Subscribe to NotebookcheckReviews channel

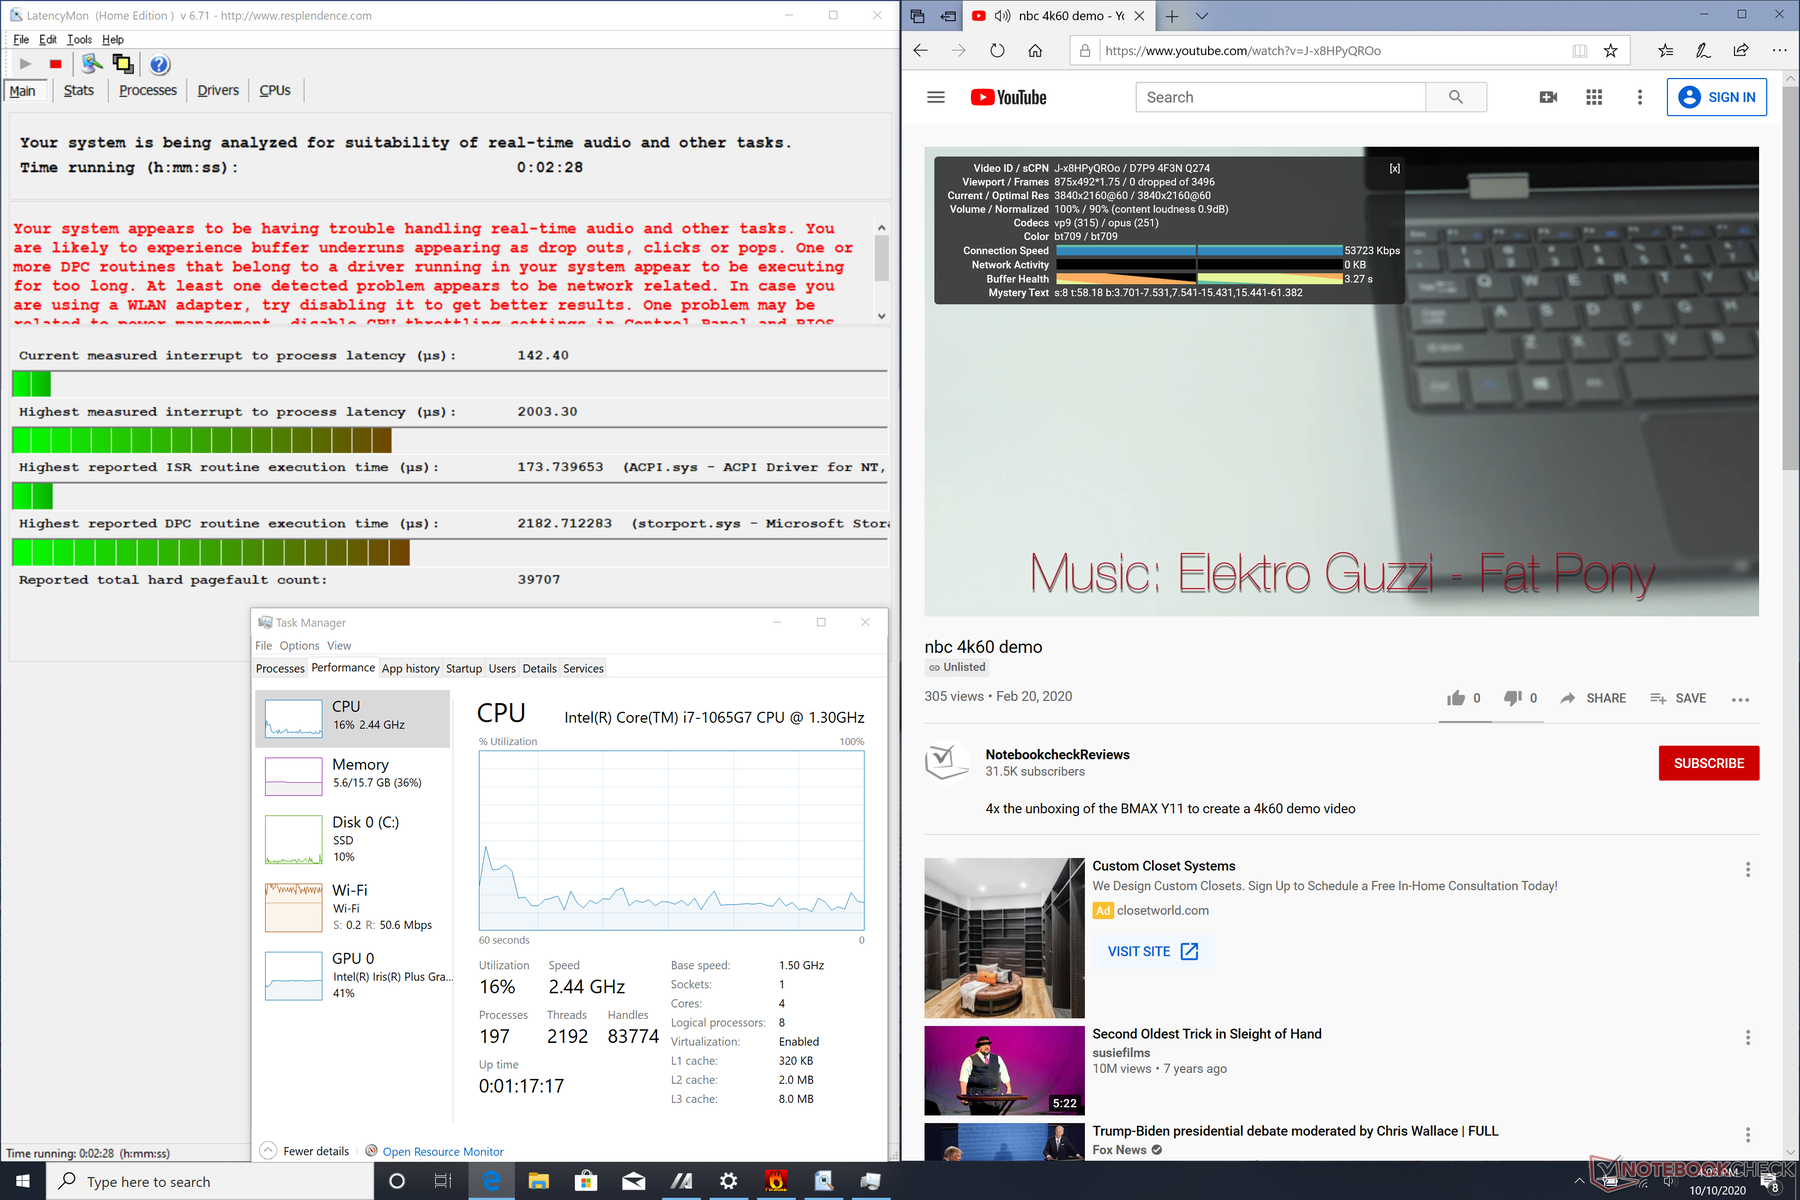[1709, 763]
